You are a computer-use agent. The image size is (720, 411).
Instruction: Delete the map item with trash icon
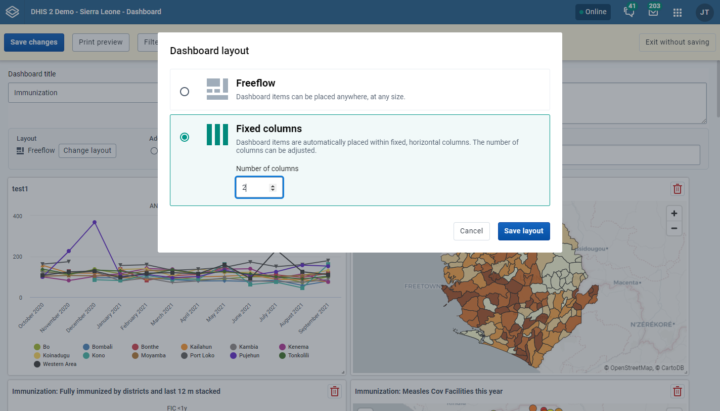(677, 189)
